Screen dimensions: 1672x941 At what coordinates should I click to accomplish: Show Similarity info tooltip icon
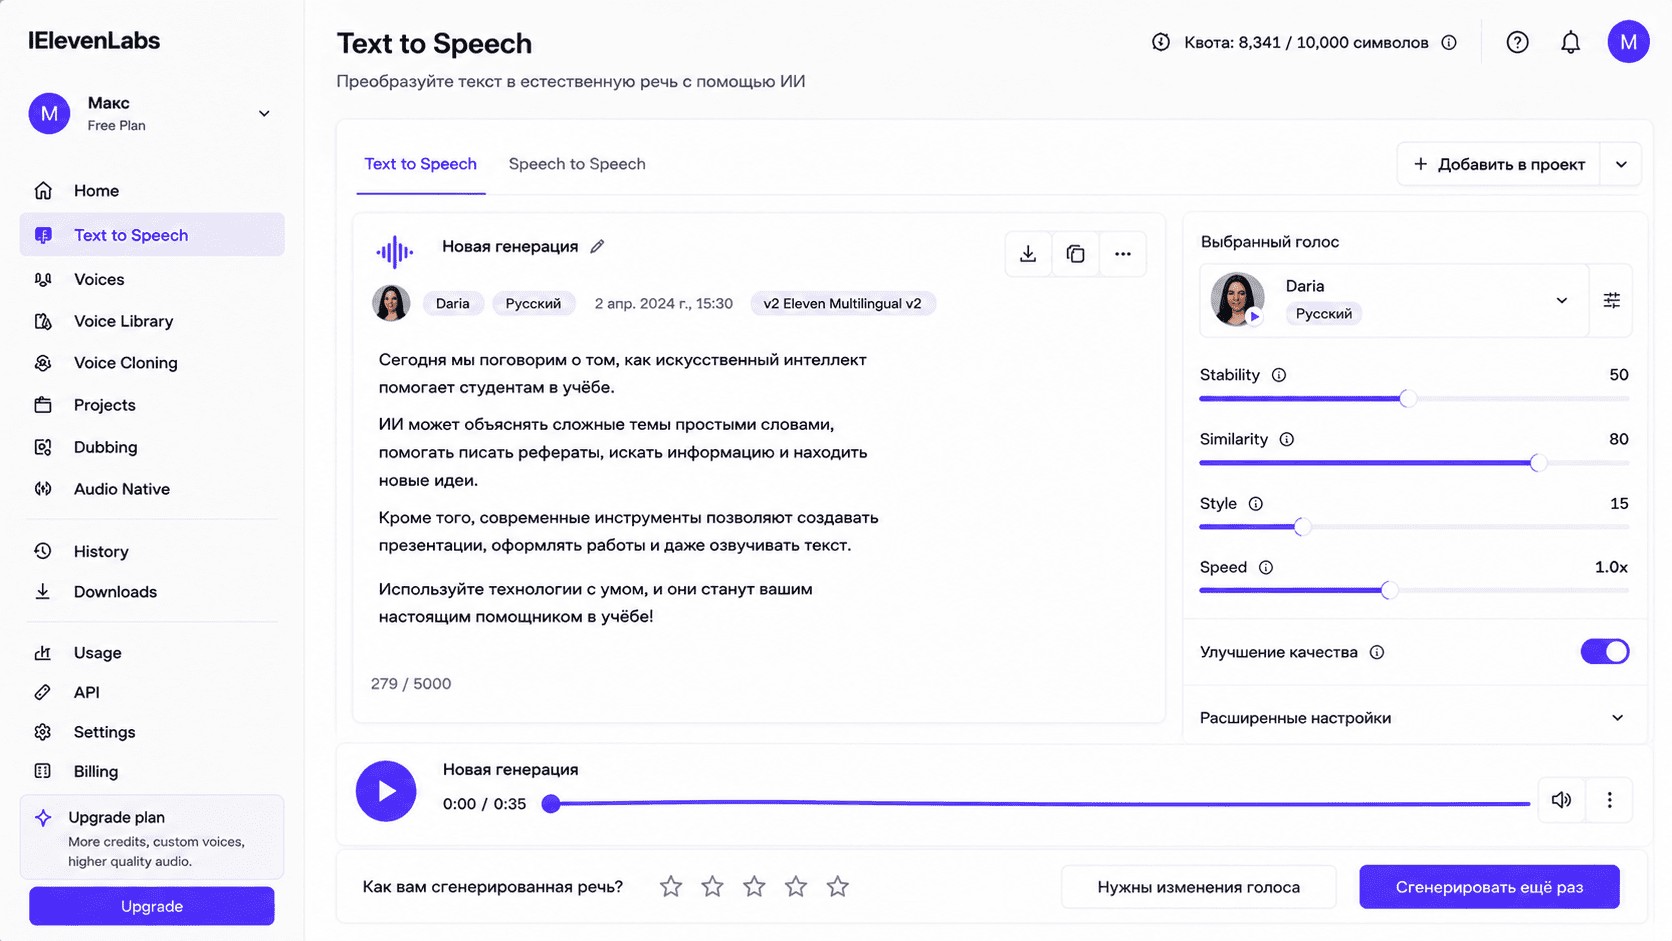coord(1287,439)
